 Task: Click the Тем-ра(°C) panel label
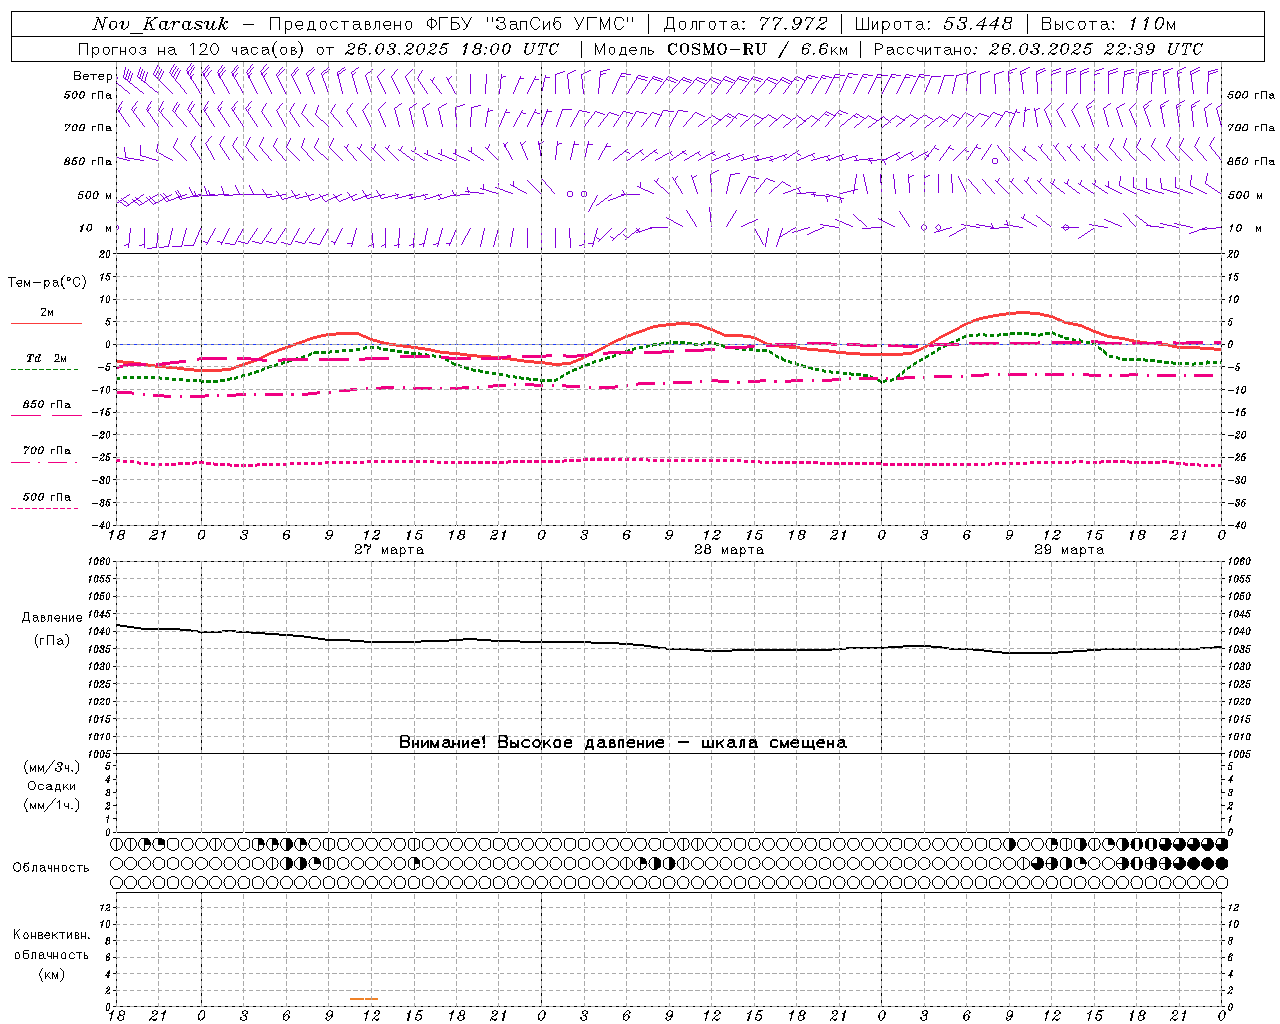[x=47, y=283]
